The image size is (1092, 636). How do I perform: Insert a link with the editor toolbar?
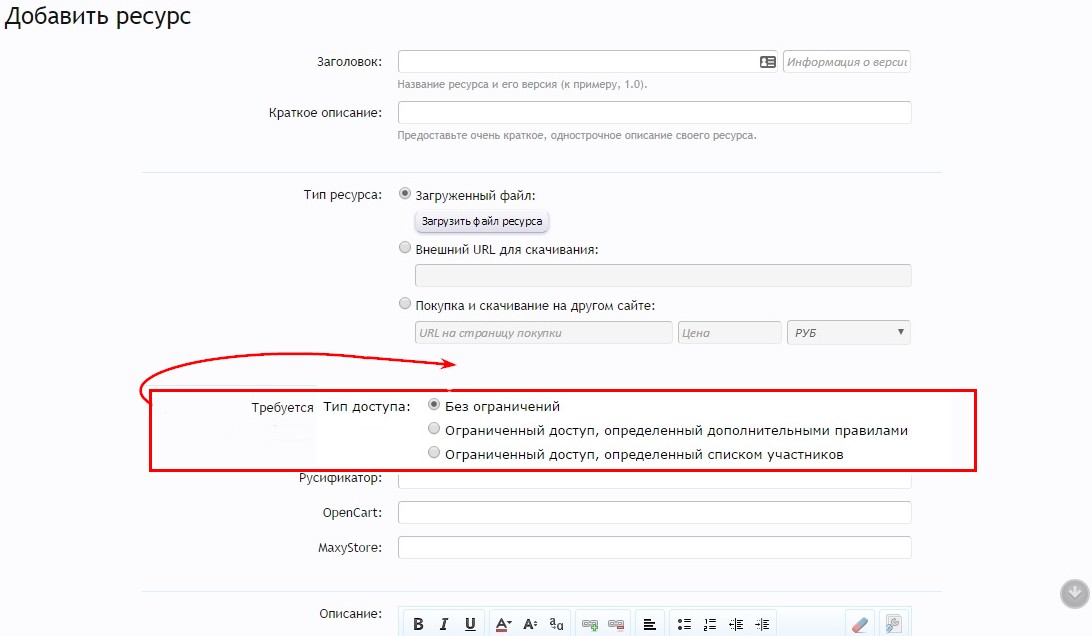590,624
